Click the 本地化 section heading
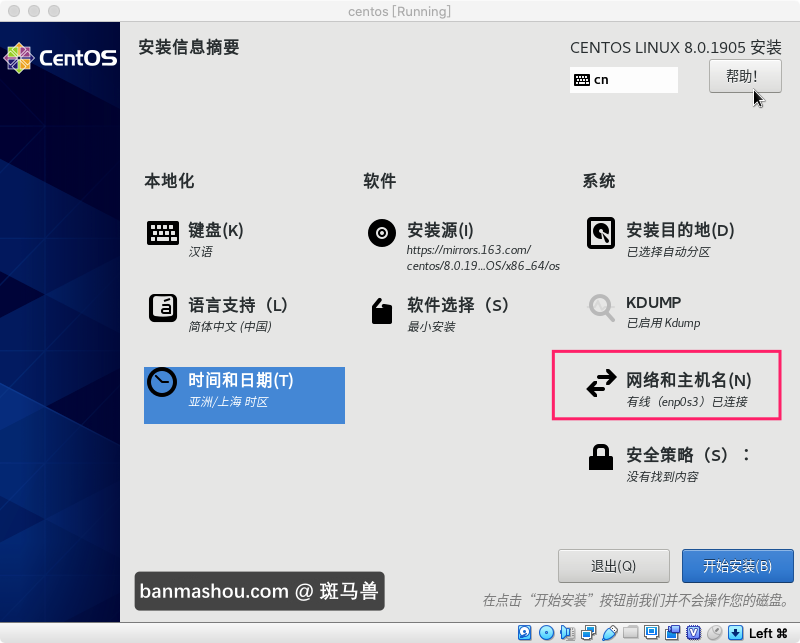This screenshot has width=800, height=643. coord(169,181)
